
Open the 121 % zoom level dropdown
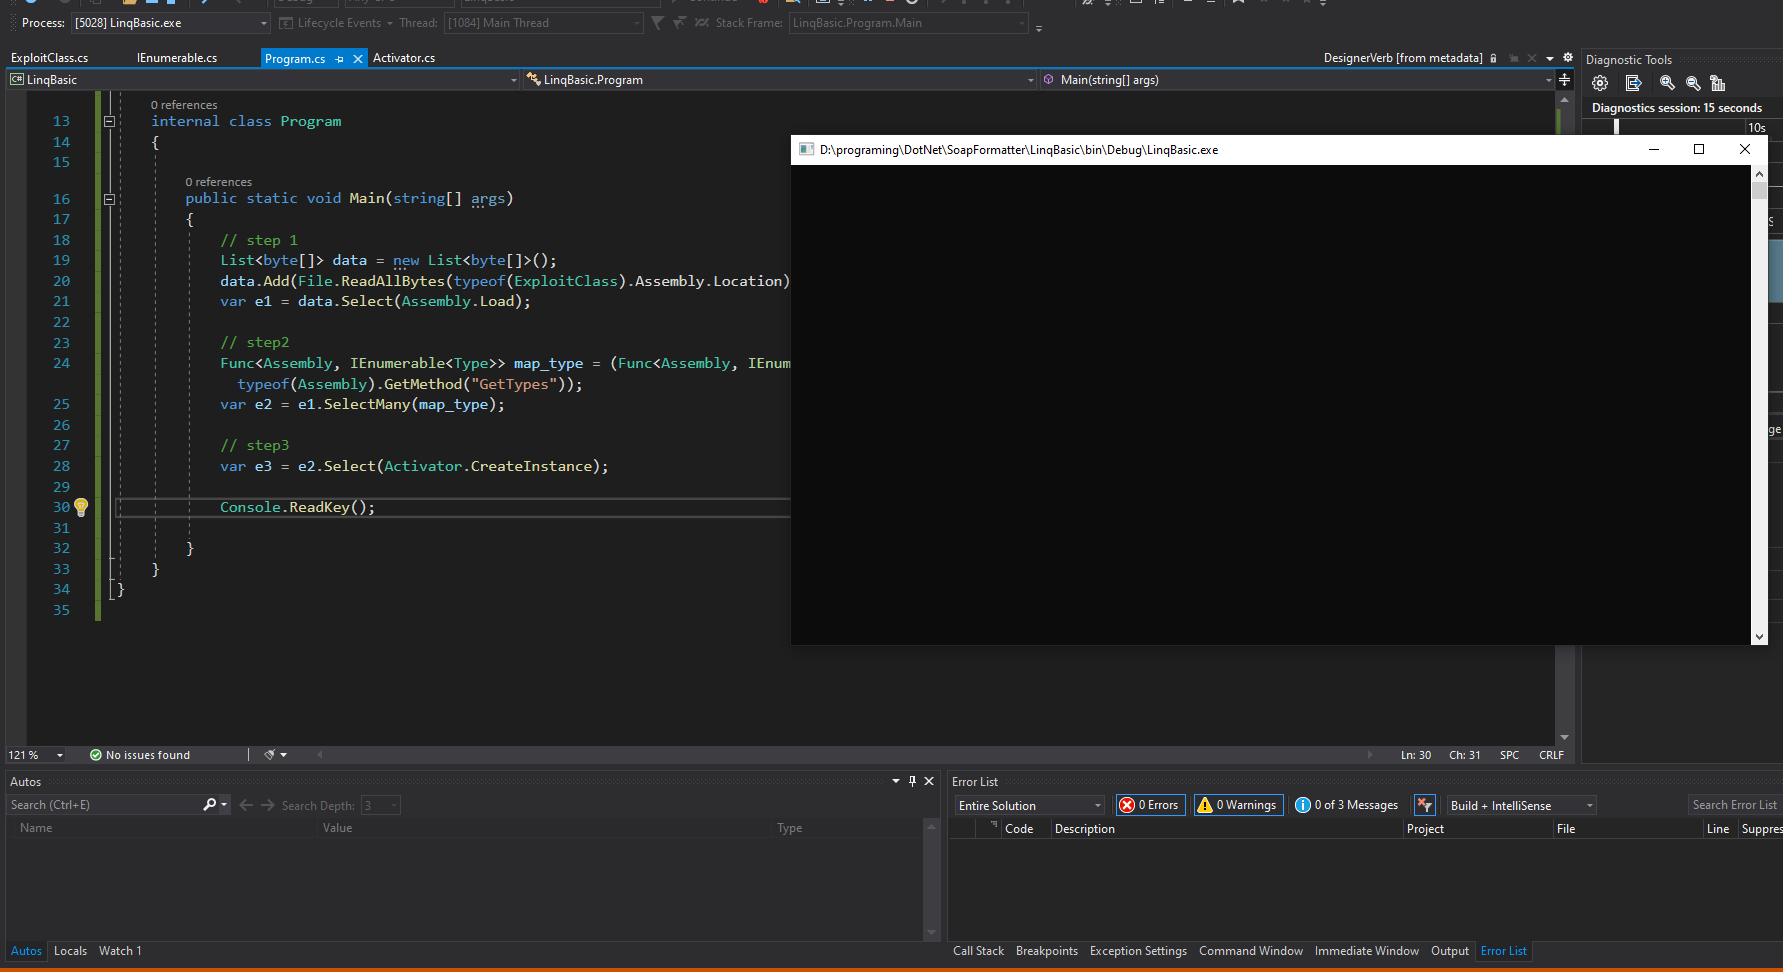click(36, 755)
